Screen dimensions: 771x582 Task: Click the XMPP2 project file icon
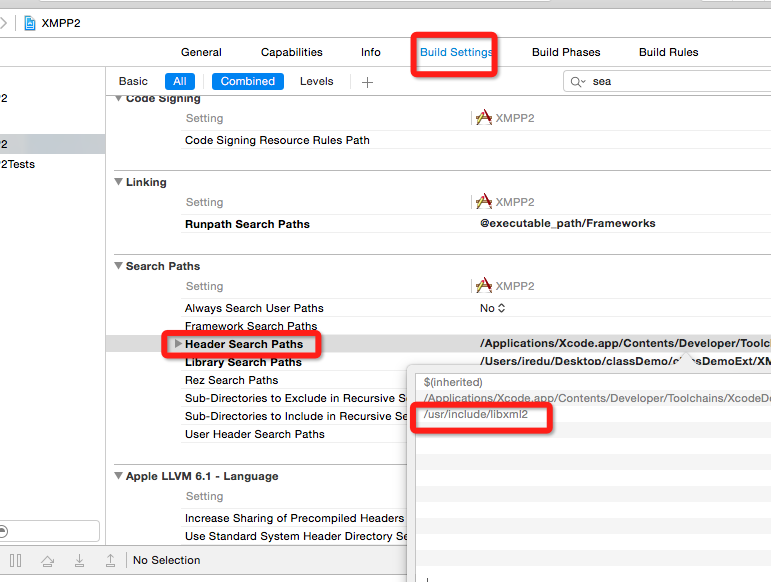click(30, 23)
